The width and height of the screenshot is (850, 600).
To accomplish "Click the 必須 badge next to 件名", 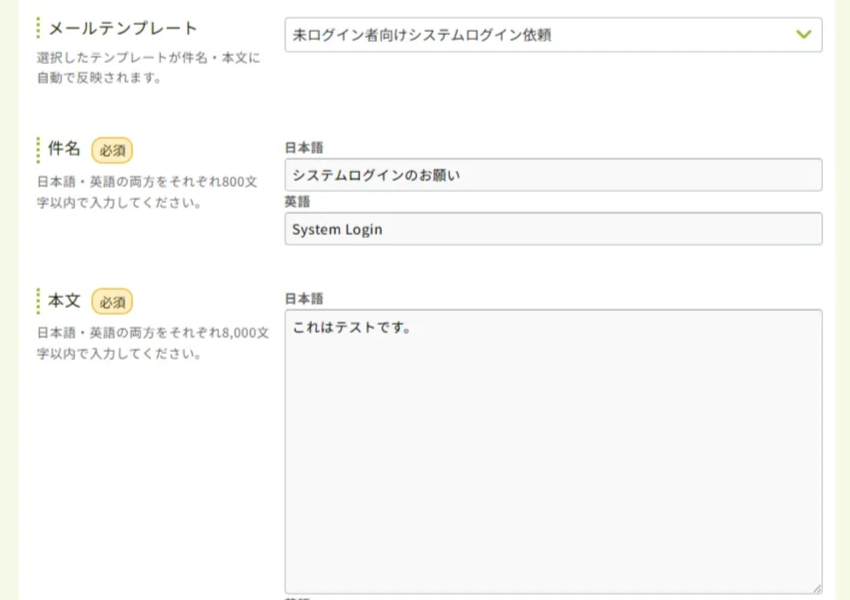I will (112, 150).
